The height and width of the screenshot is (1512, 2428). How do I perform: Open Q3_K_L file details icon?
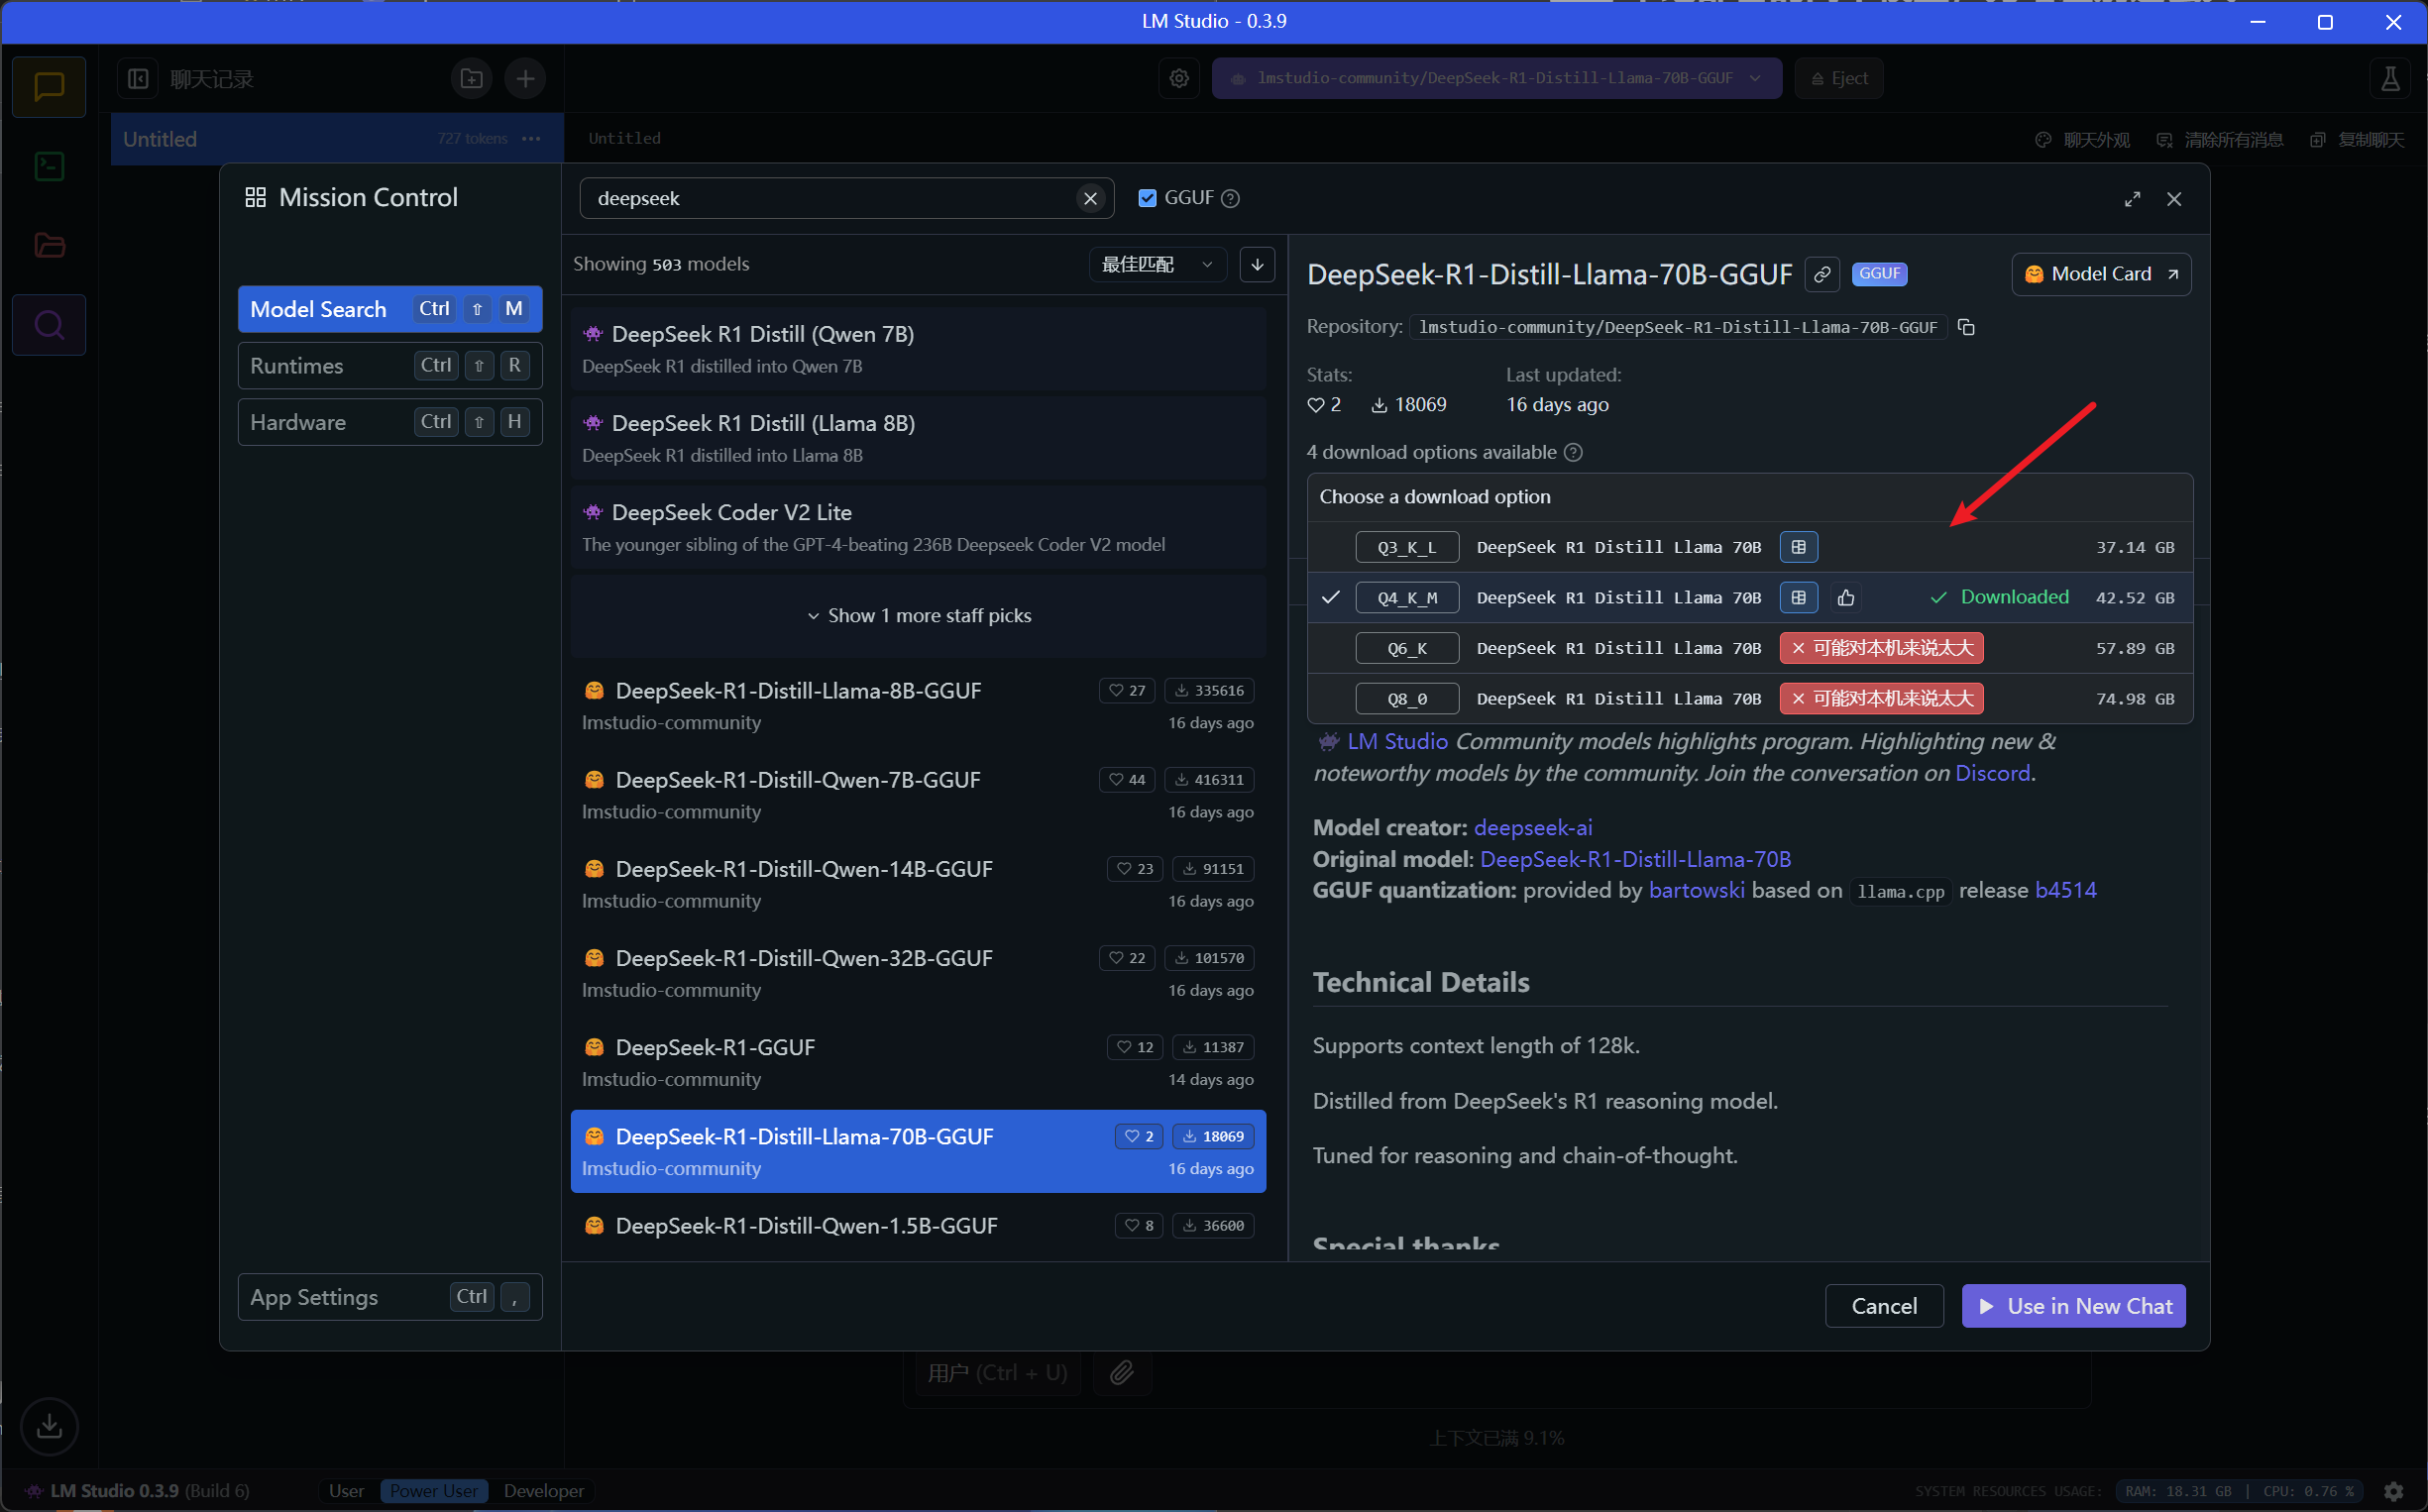tap(1798, 547)
